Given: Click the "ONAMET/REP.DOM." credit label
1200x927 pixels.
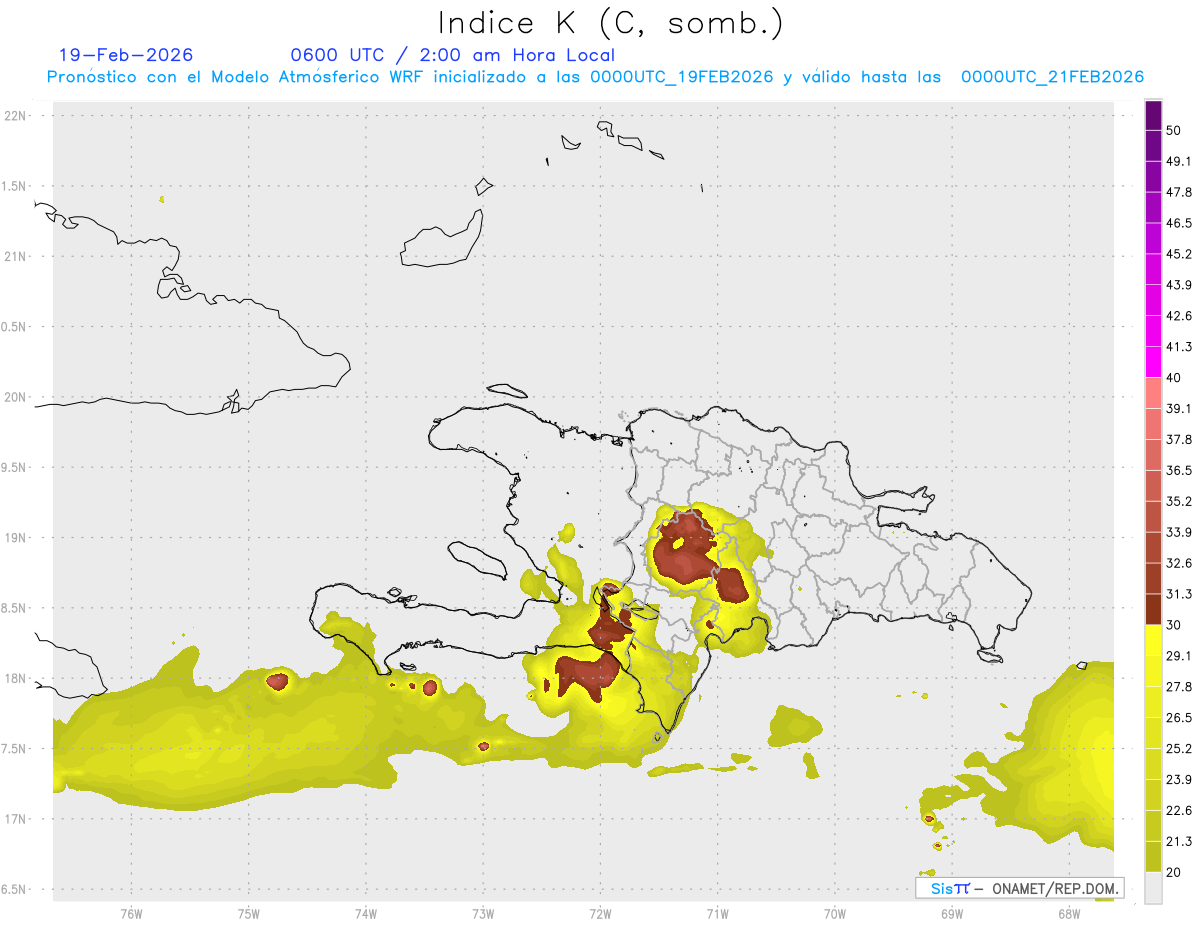Looking at the screenshot, I should tap(1055, 888).
